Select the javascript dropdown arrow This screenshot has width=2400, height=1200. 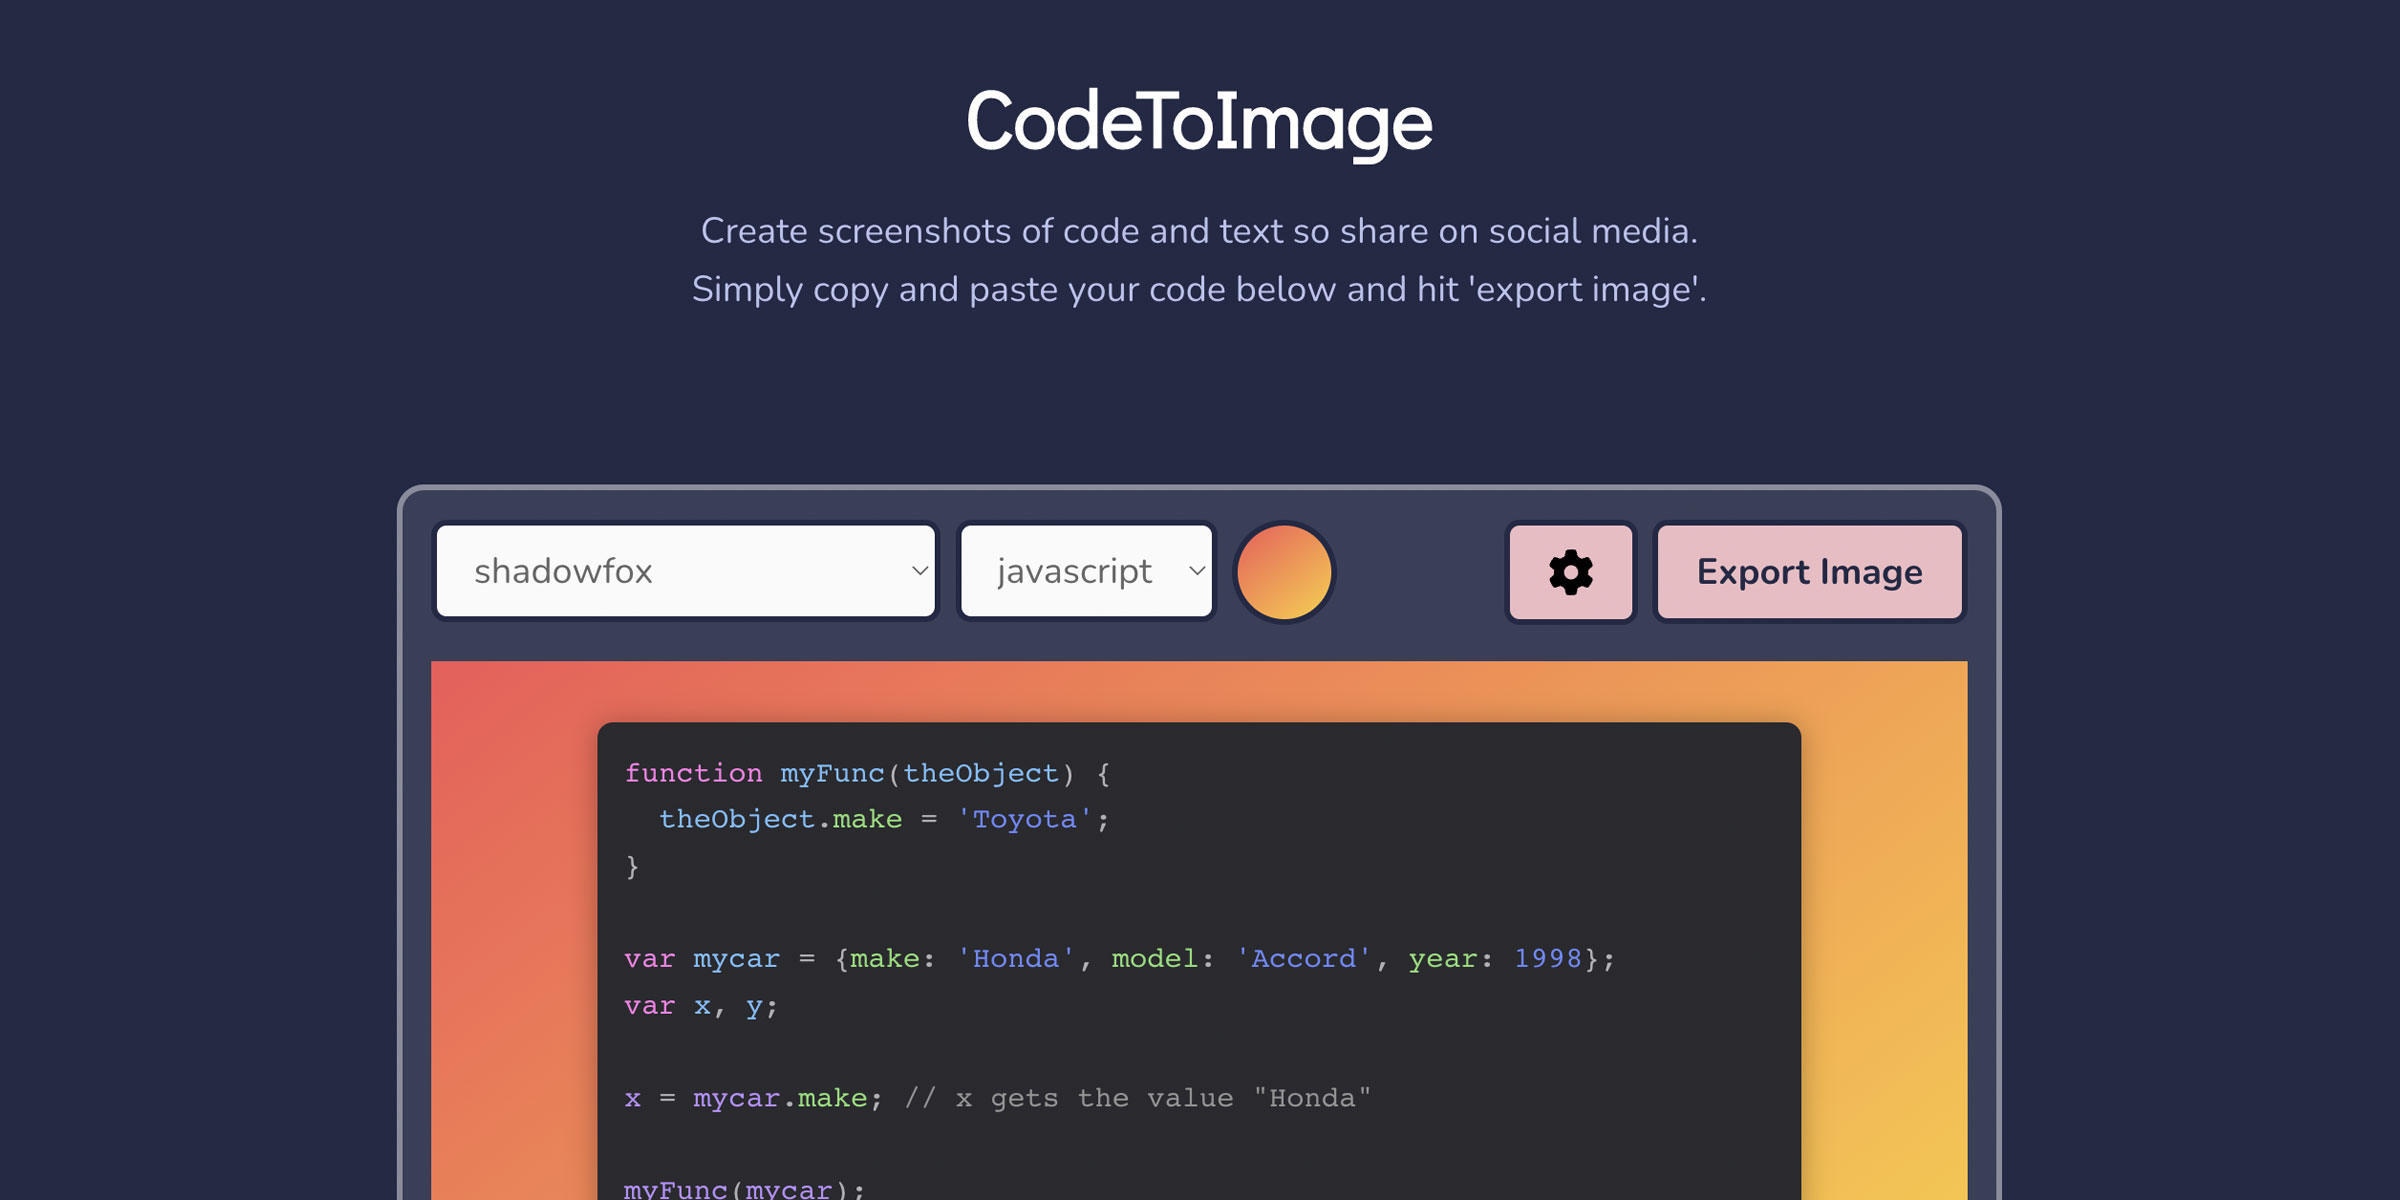click(x=1197, y=571)
